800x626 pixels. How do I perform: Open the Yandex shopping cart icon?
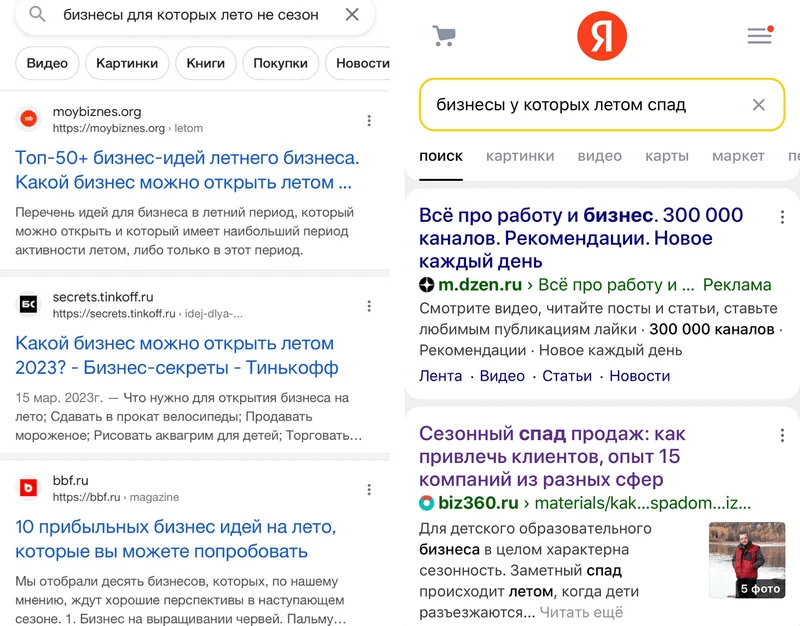444,36
